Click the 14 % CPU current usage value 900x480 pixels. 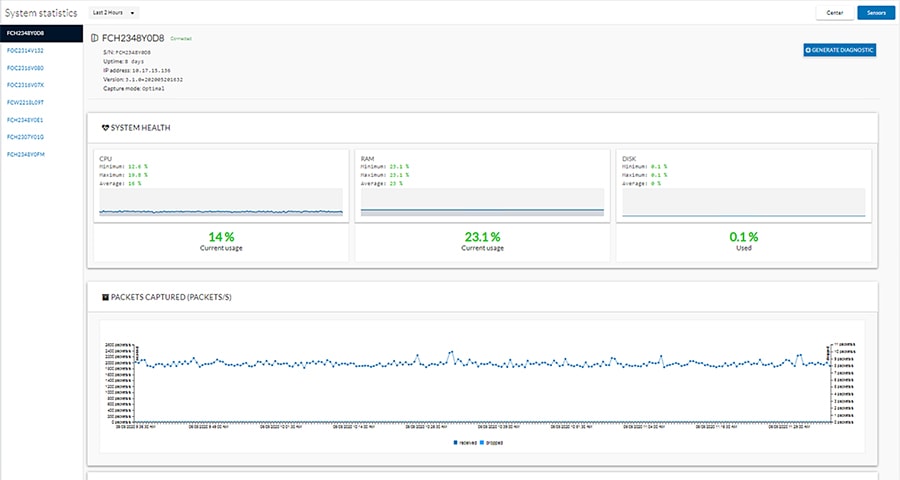[221, 237]
